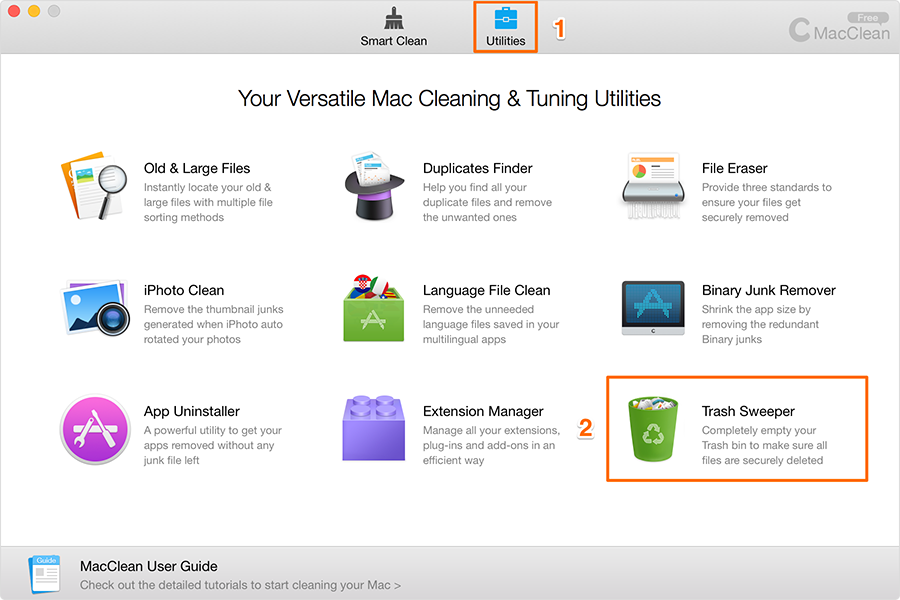The height and width of the screenshot is (600, 900).
Task: Open the Duplicates Finder hat icon
Action: coord(374,185)
